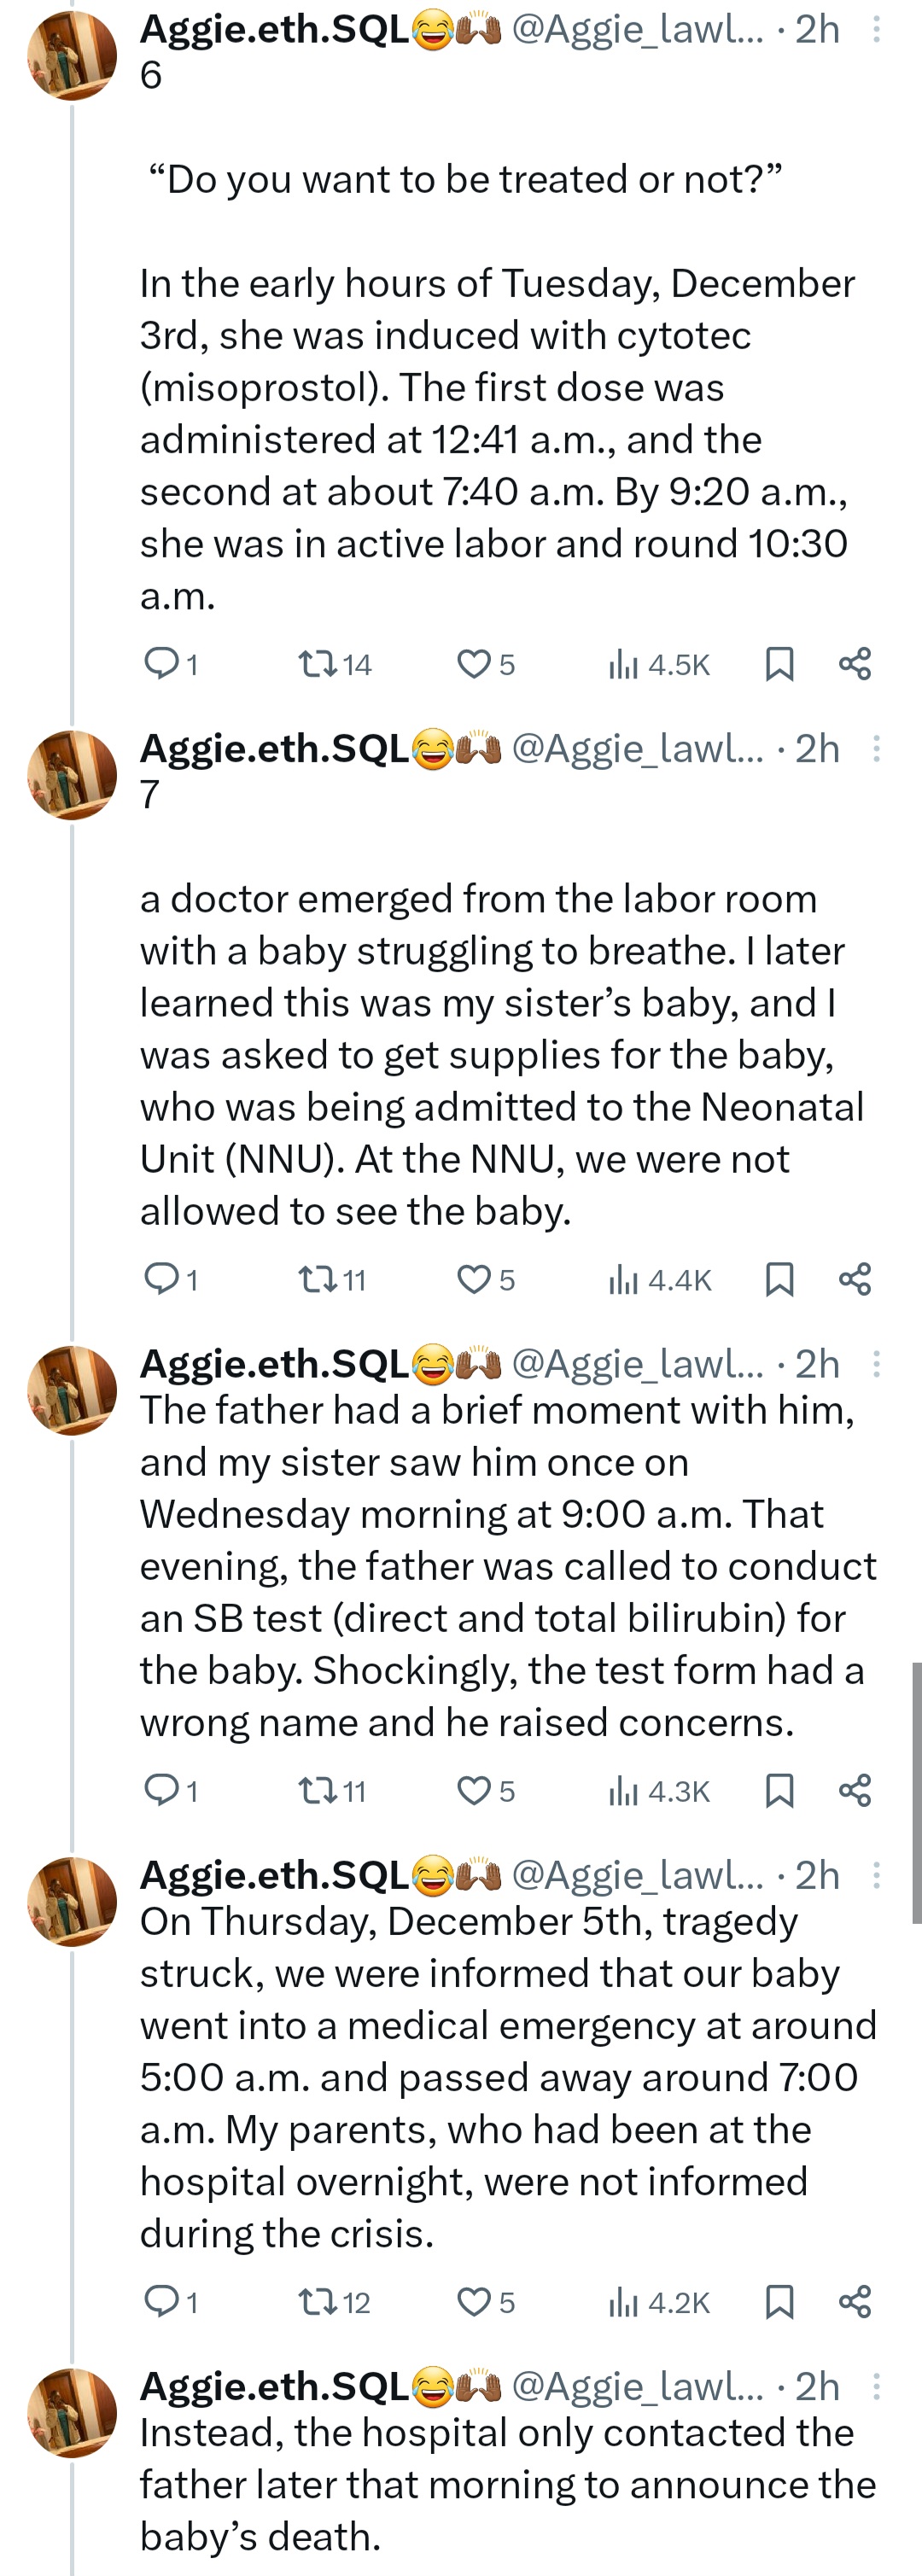Open more options on December 5th tweet

pos(876,1875)
